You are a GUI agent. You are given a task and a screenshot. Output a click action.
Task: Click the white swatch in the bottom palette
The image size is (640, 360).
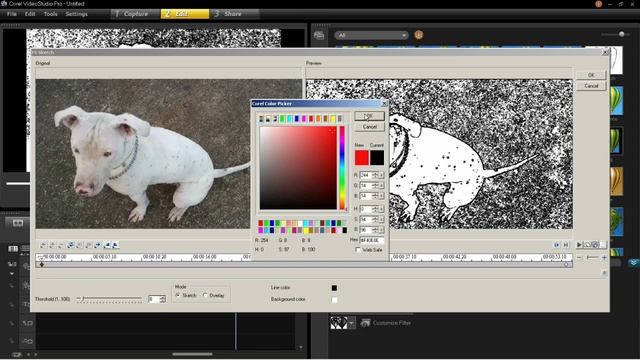coord(300,223)
